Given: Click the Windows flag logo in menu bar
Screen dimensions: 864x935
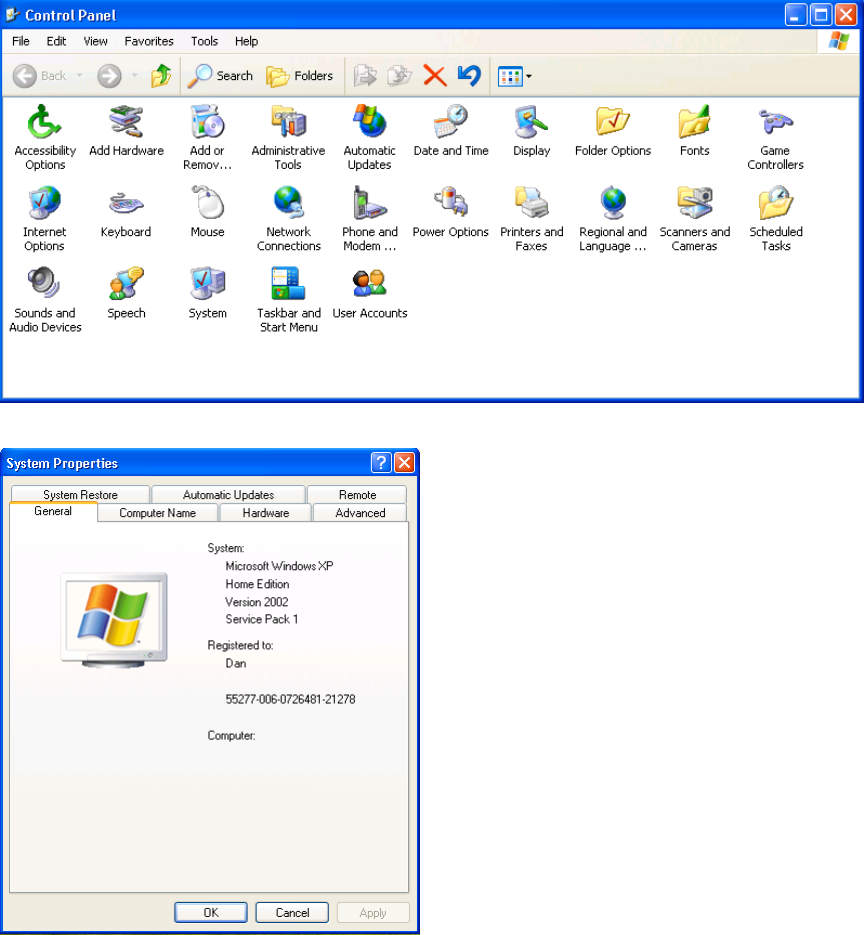Looking at the screenshot, I should (839, 41).
